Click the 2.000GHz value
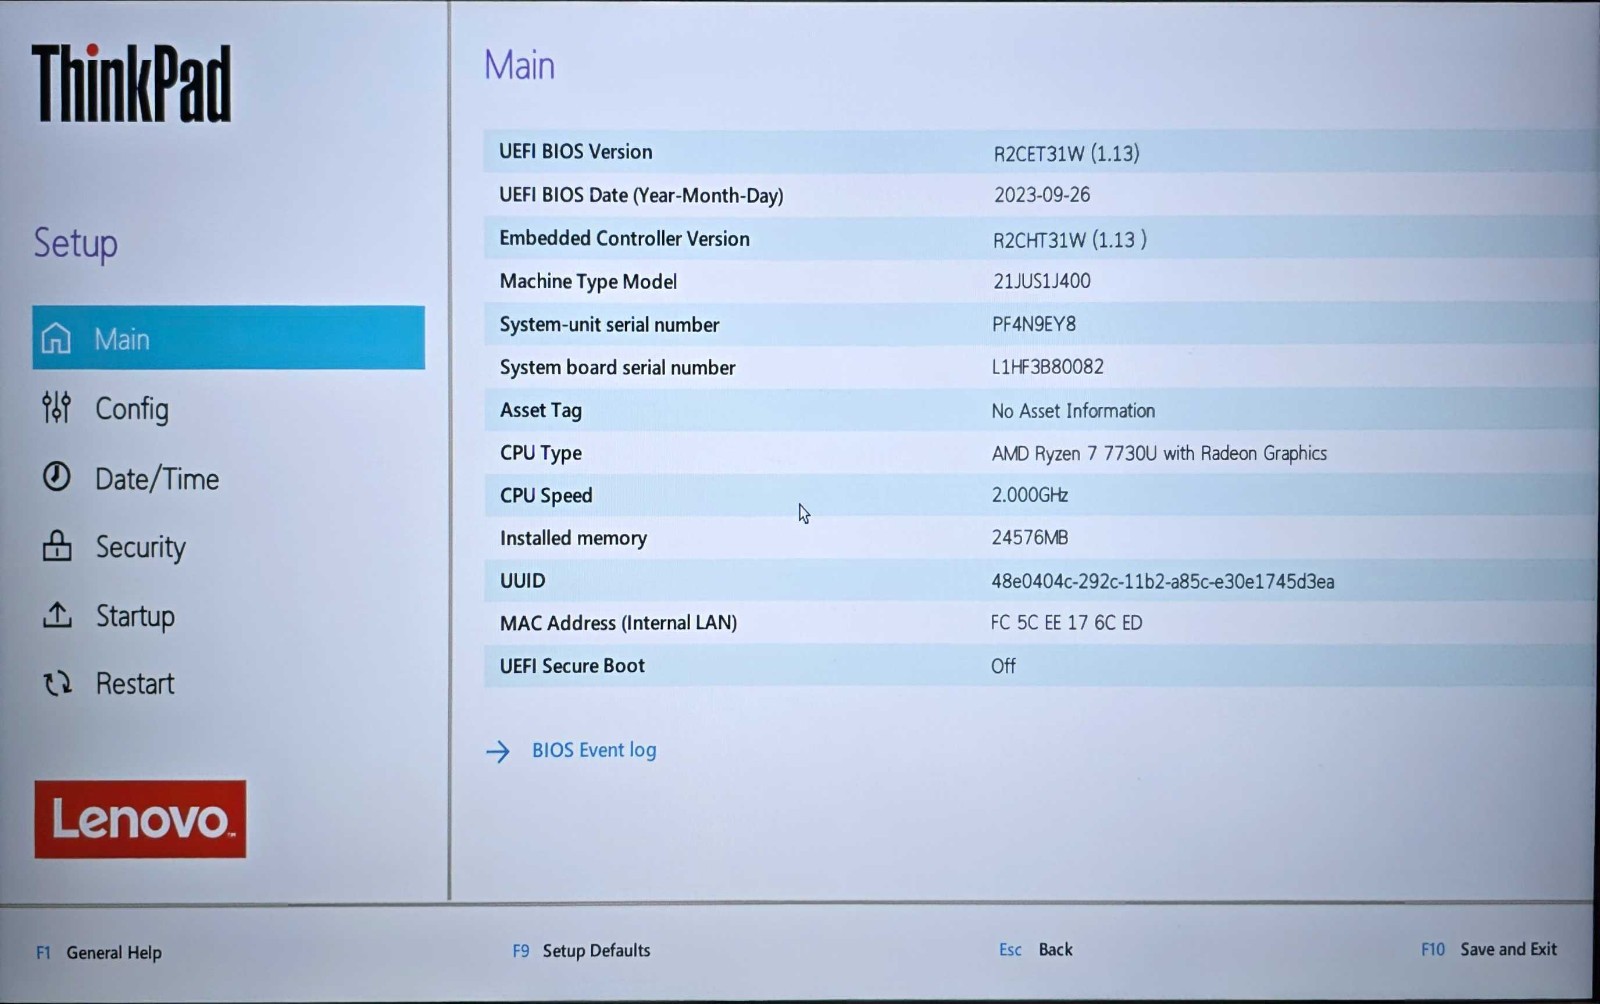 pos(1030,495)
